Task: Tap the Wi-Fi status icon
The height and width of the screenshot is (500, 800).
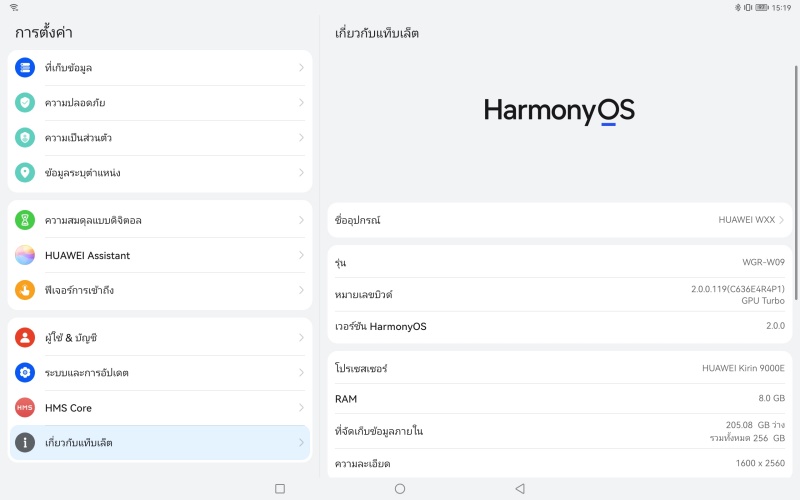Action: click(x=14, y=7)
